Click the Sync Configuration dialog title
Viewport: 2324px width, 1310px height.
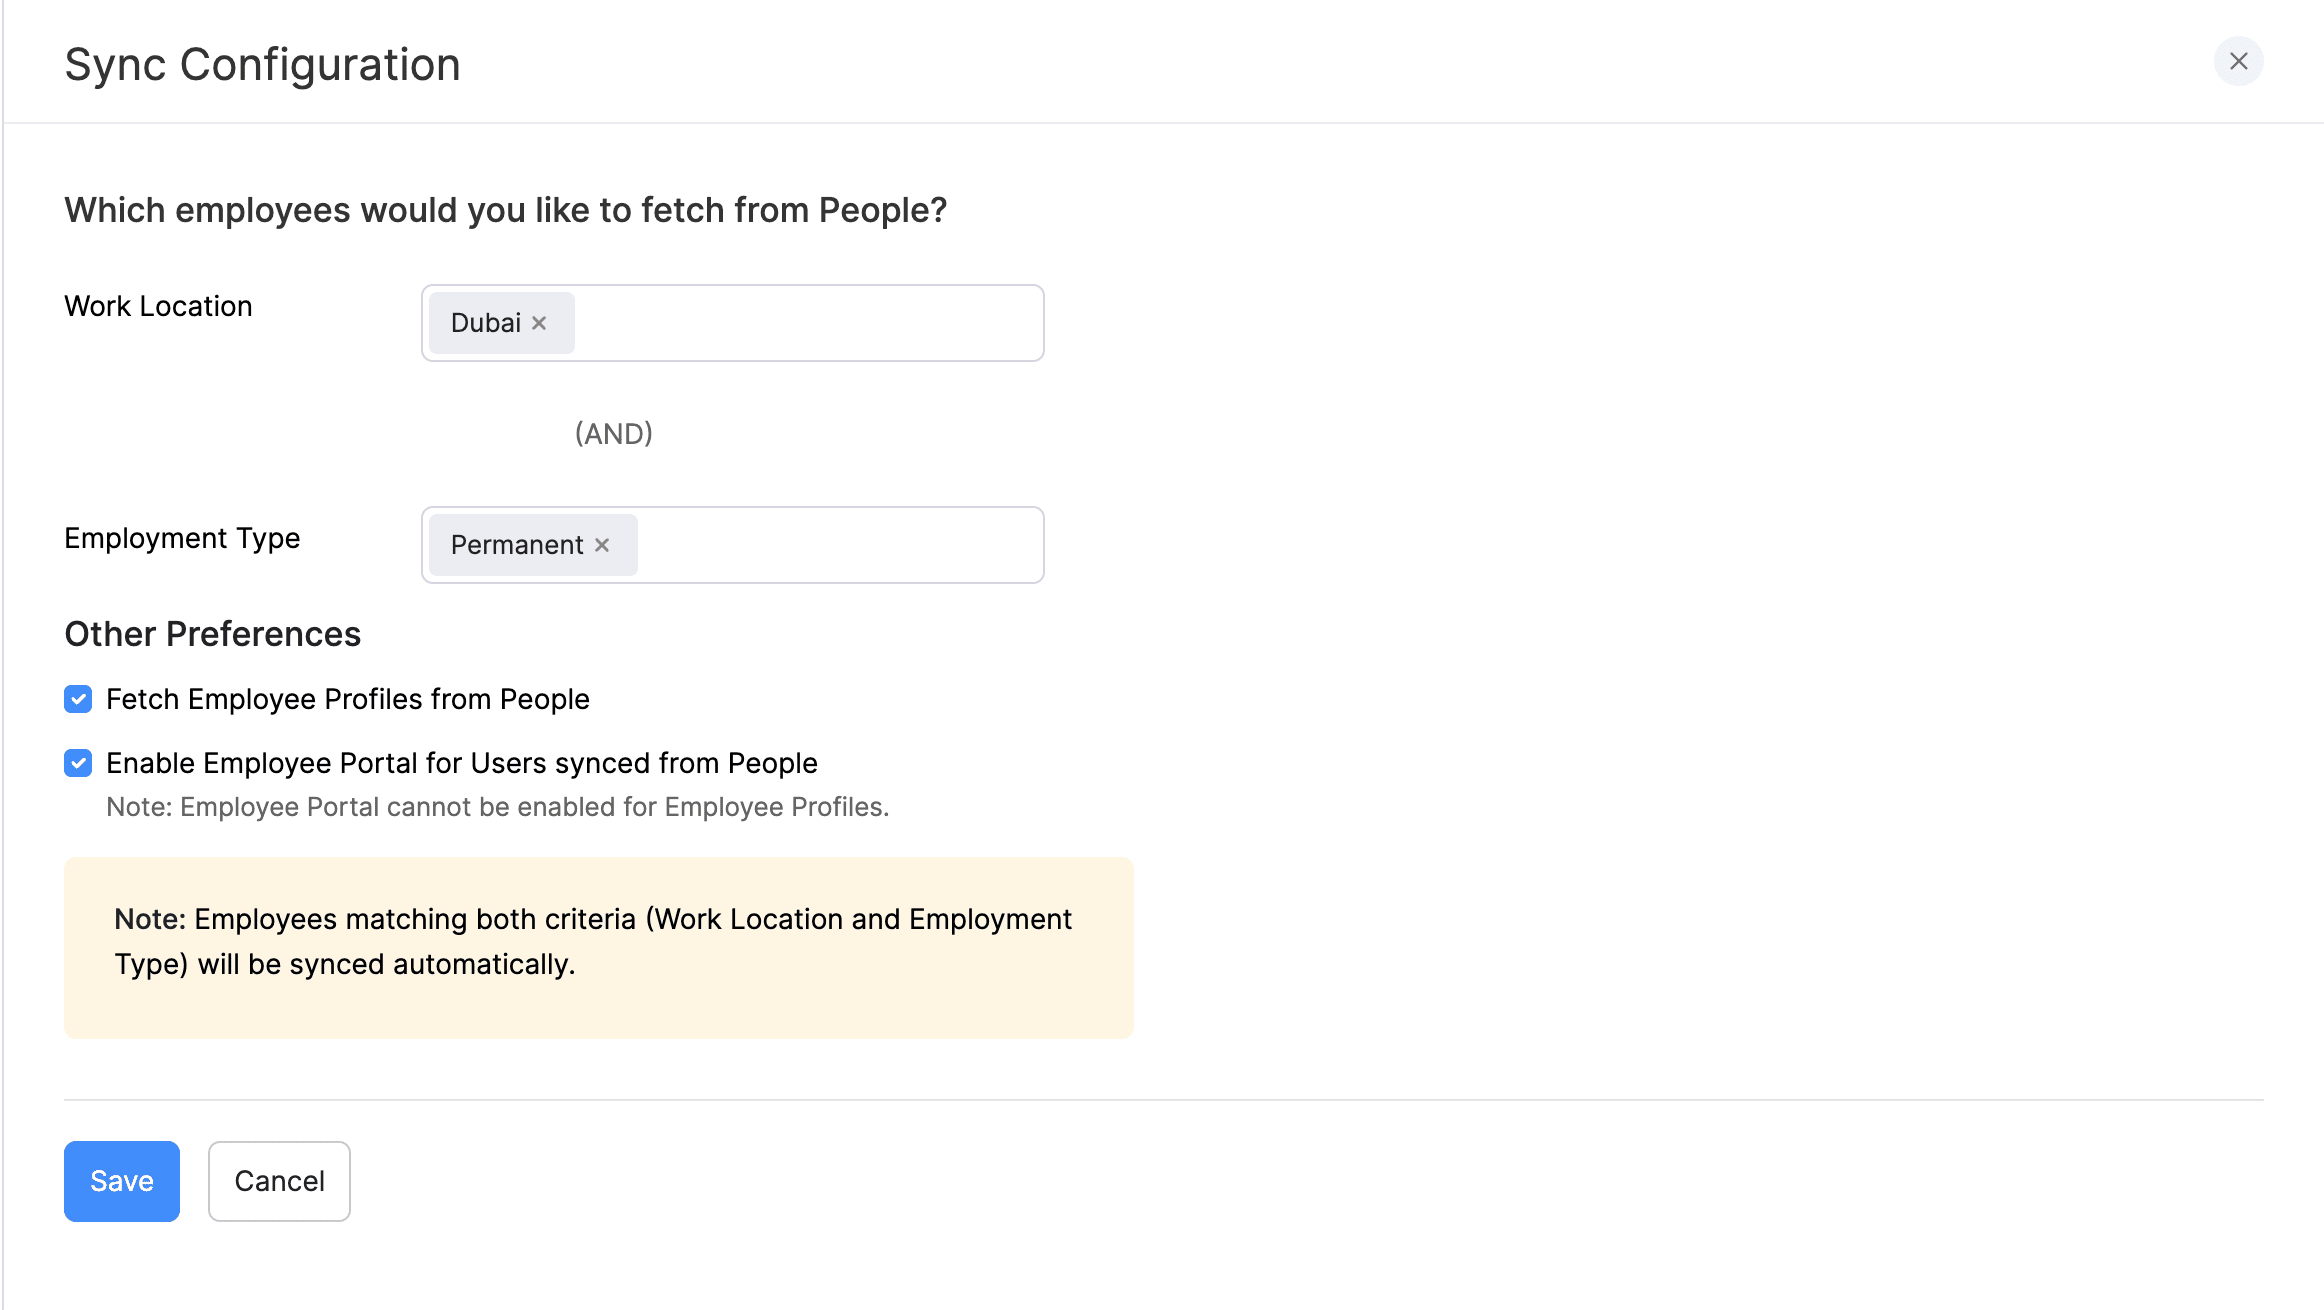pyautogui.click(x=262, y=63)
